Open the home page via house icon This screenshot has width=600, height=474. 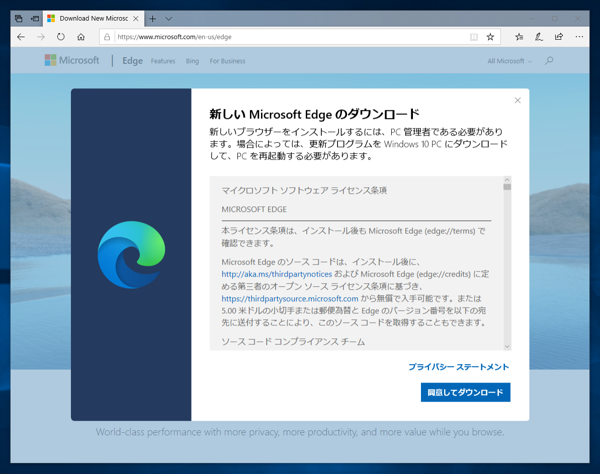81,37
